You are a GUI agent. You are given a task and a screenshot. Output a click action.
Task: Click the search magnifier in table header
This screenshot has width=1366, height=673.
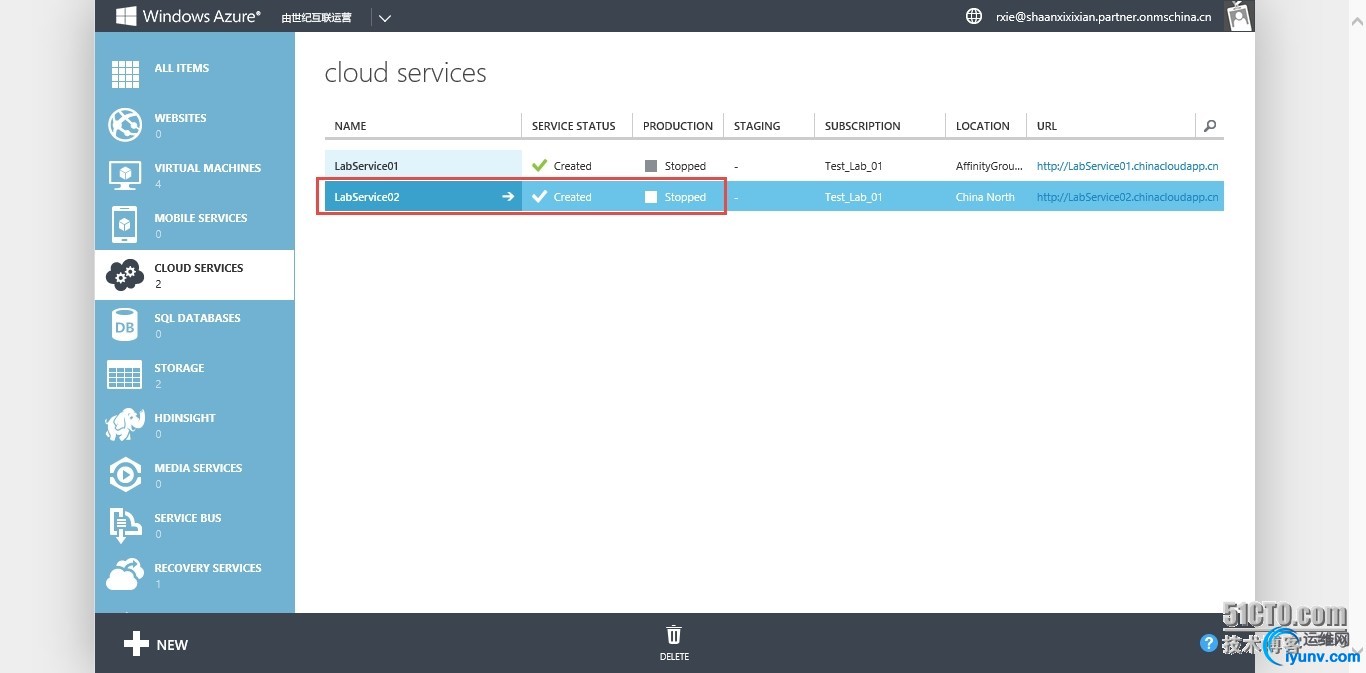(1210, 126)
